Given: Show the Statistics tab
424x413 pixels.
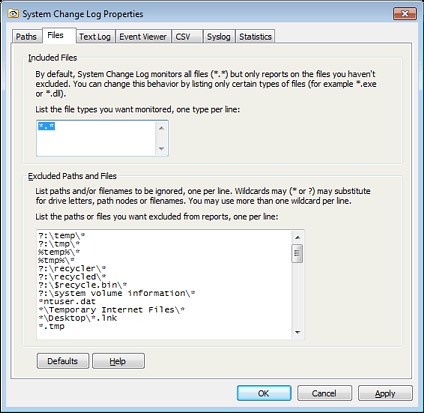Looking at the screenshot, I should tap(255, 37).
